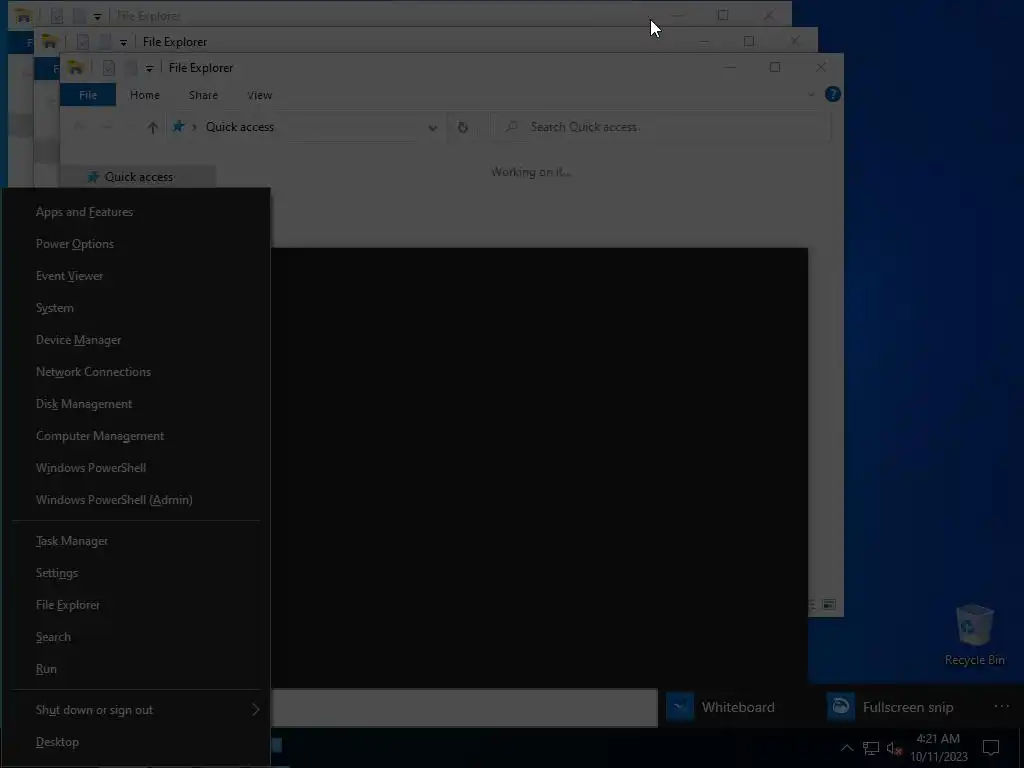1024x768 pixels.
Task: Open the clock showing 4:21 AM
Action: coord(938,748)
